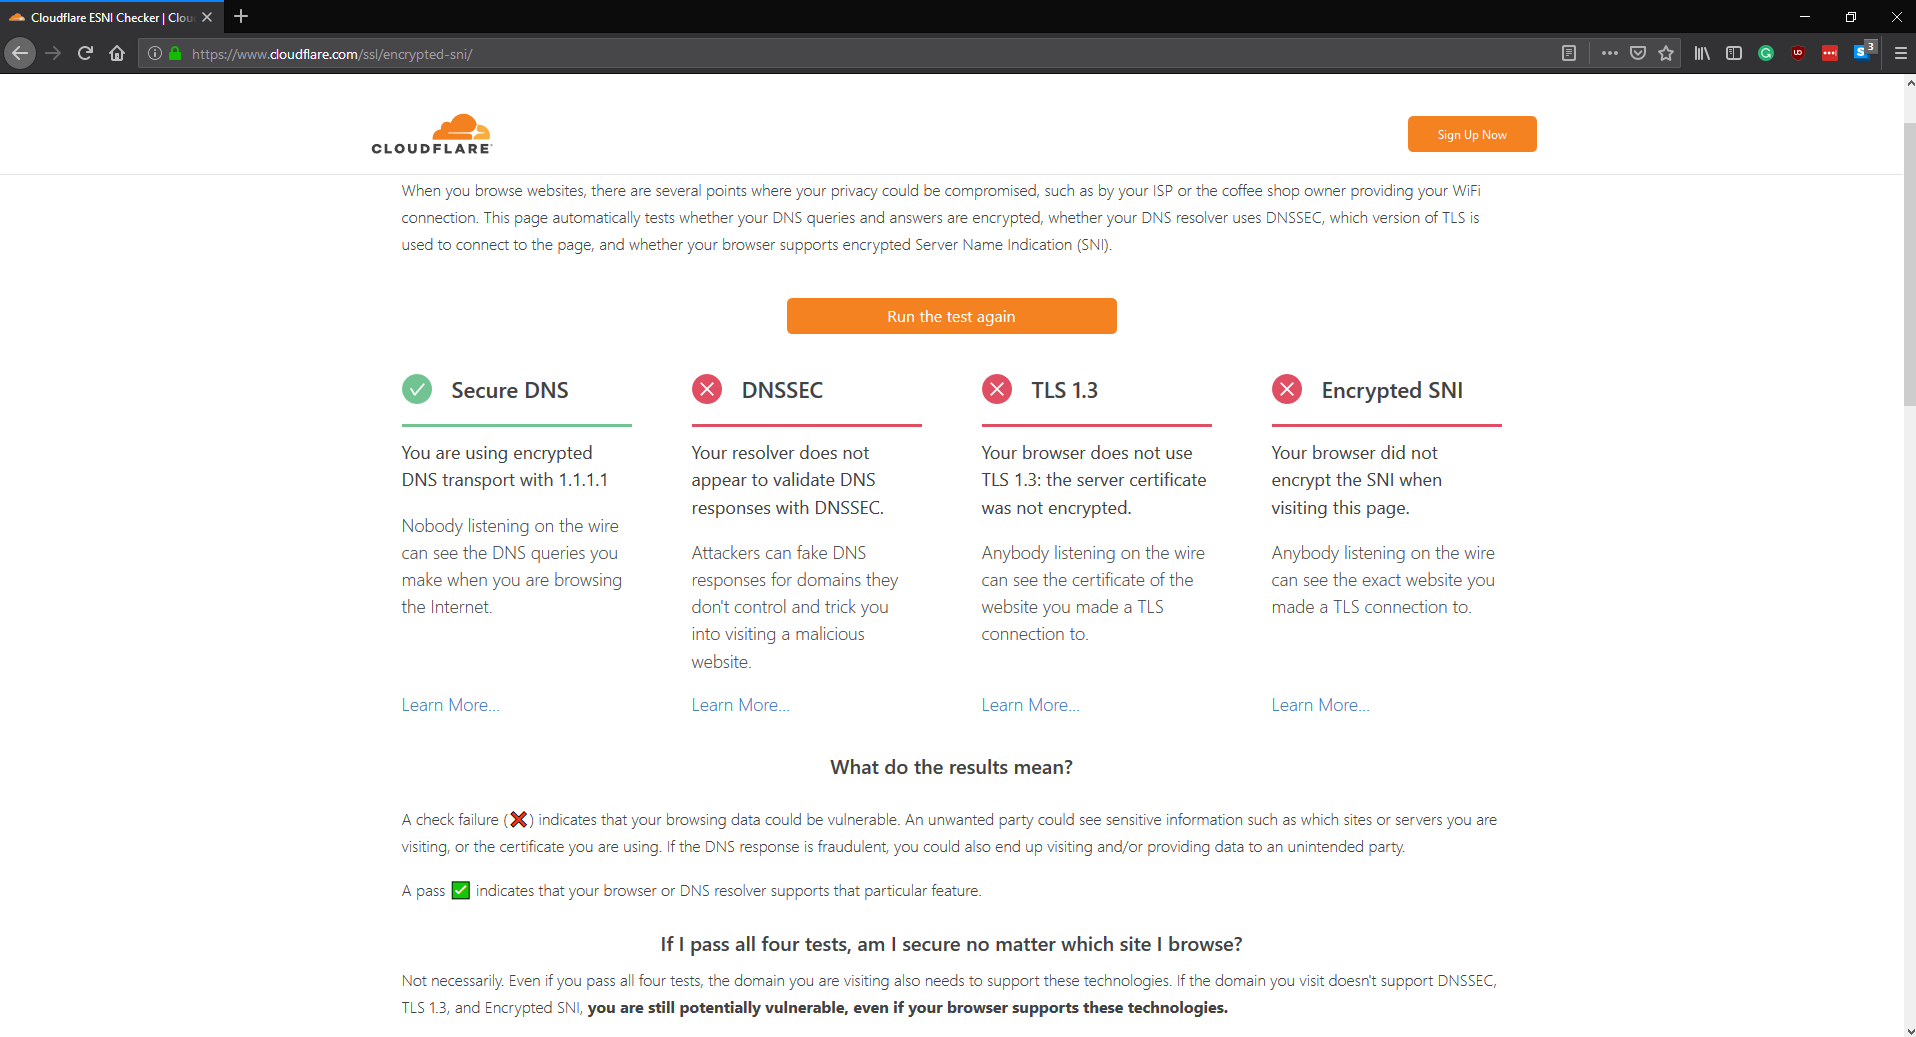Go to the browser home page
Viewport: 1916px width, 1037px height.
(117, 54)
